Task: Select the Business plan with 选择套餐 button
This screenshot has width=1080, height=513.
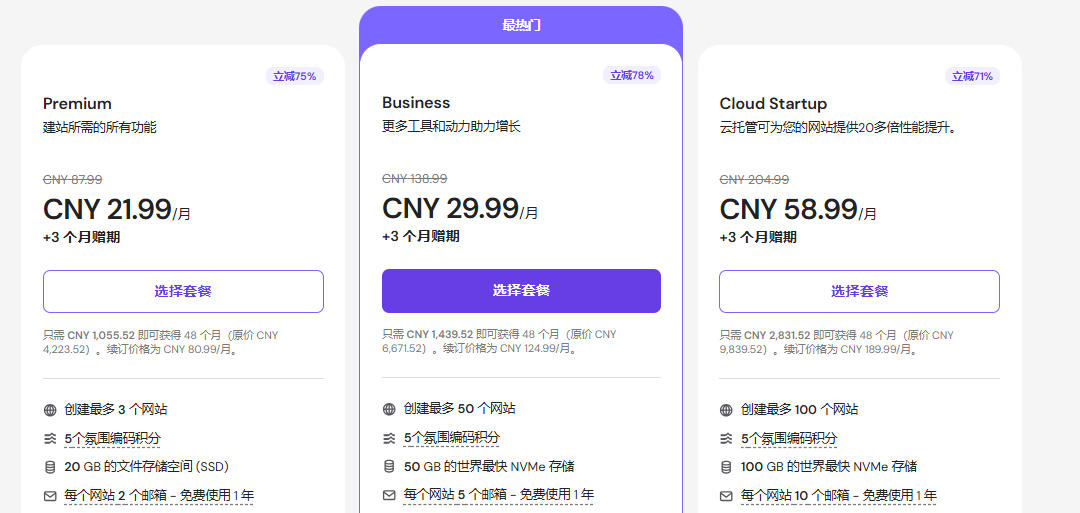Action: tap(521, 291)
